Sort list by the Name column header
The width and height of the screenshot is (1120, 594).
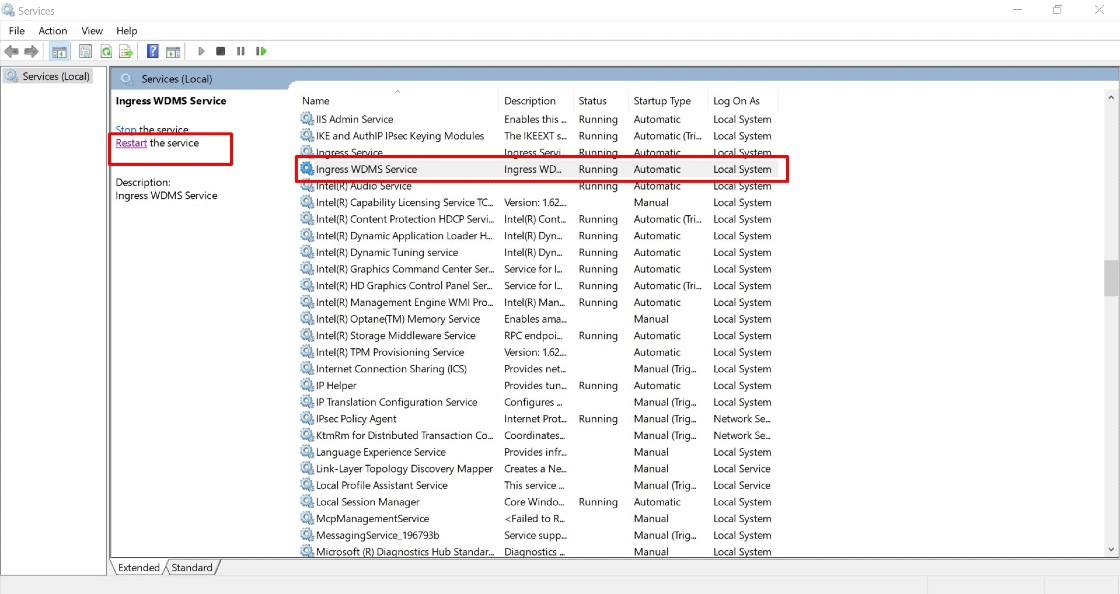[316, 101]
